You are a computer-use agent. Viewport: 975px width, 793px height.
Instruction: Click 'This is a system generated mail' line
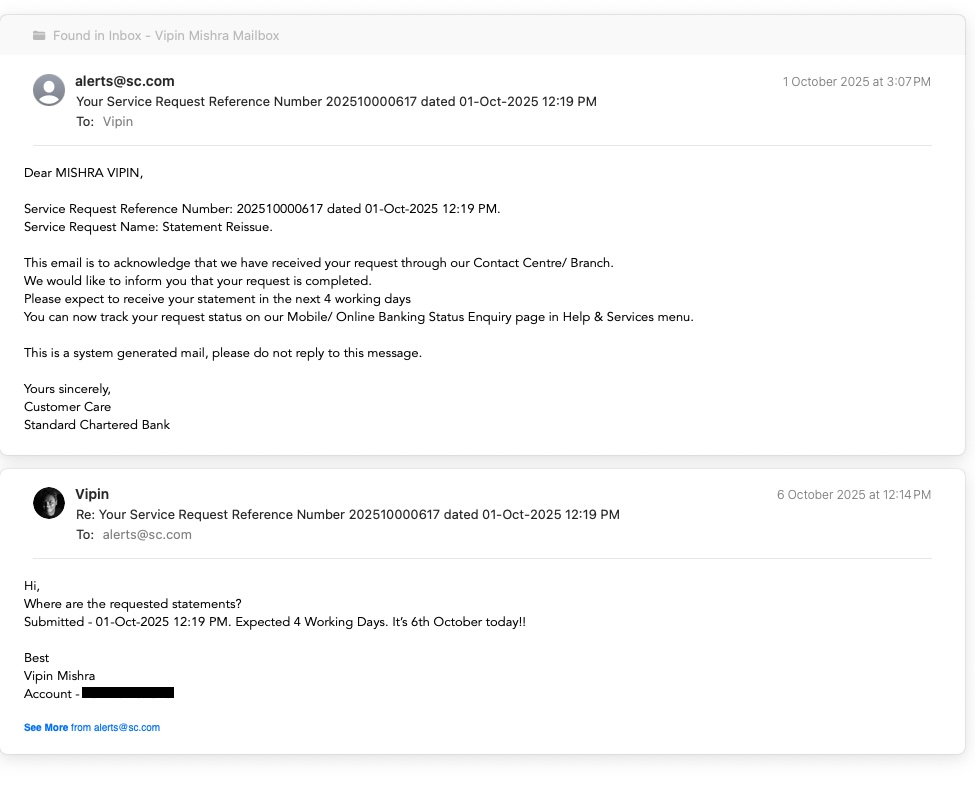tap(223, 353)
